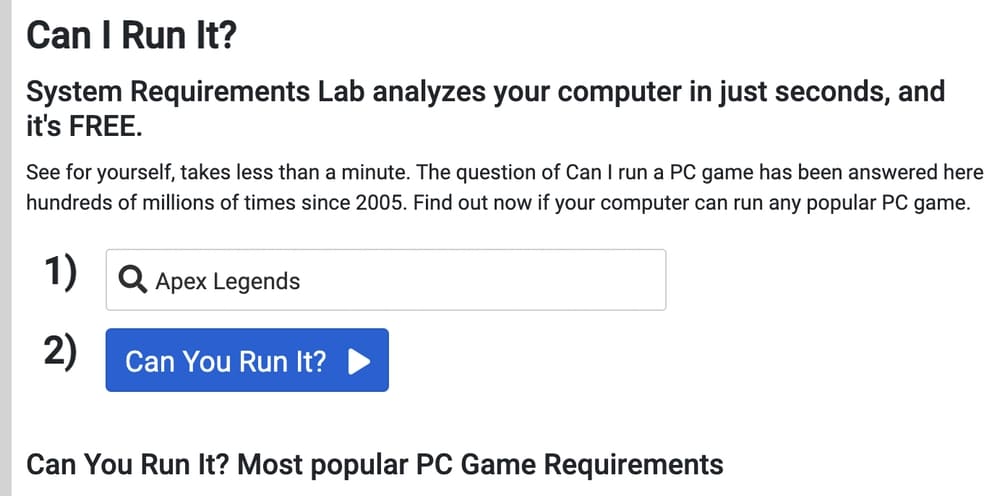Click the magnifying glass search icon
This screenshot has height=496, width=1000.
pos(133,280)
